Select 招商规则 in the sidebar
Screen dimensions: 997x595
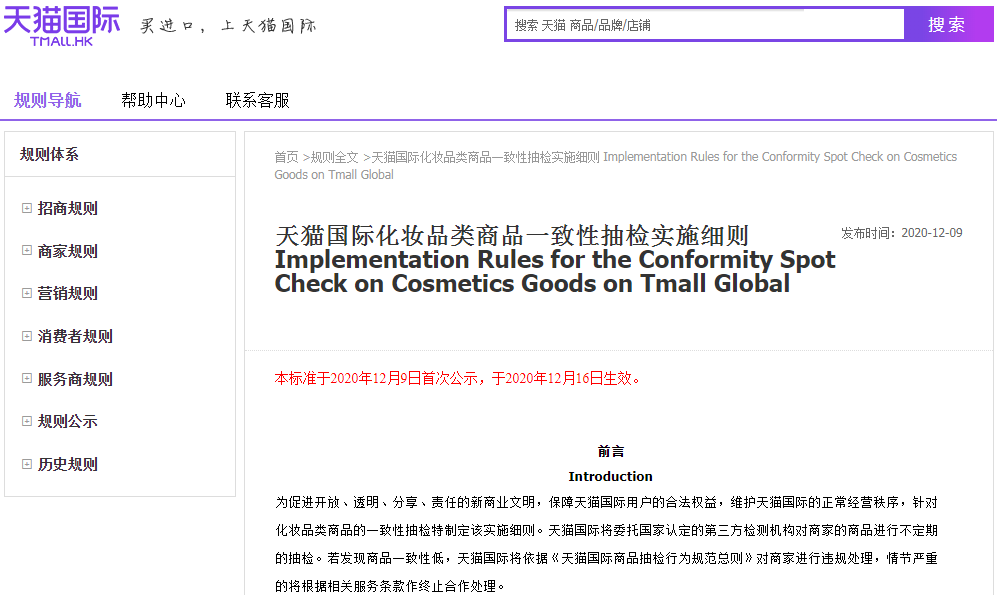[x=67, y=209]
